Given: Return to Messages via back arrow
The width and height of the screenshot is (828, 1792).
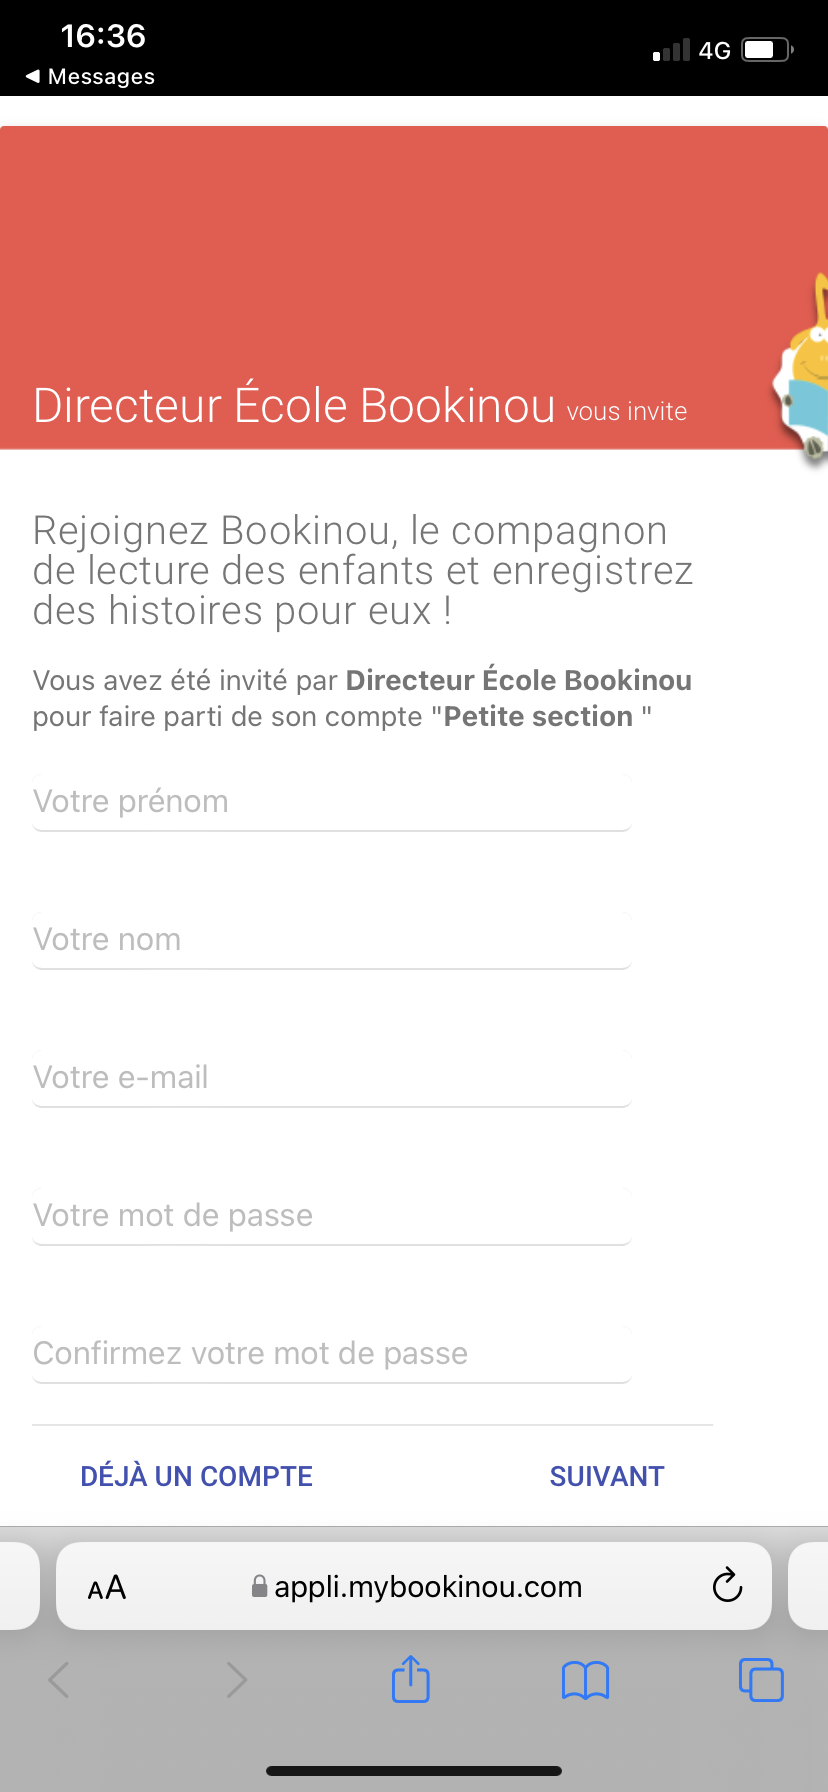Looking at the screenshot, I should pos(89,77).
